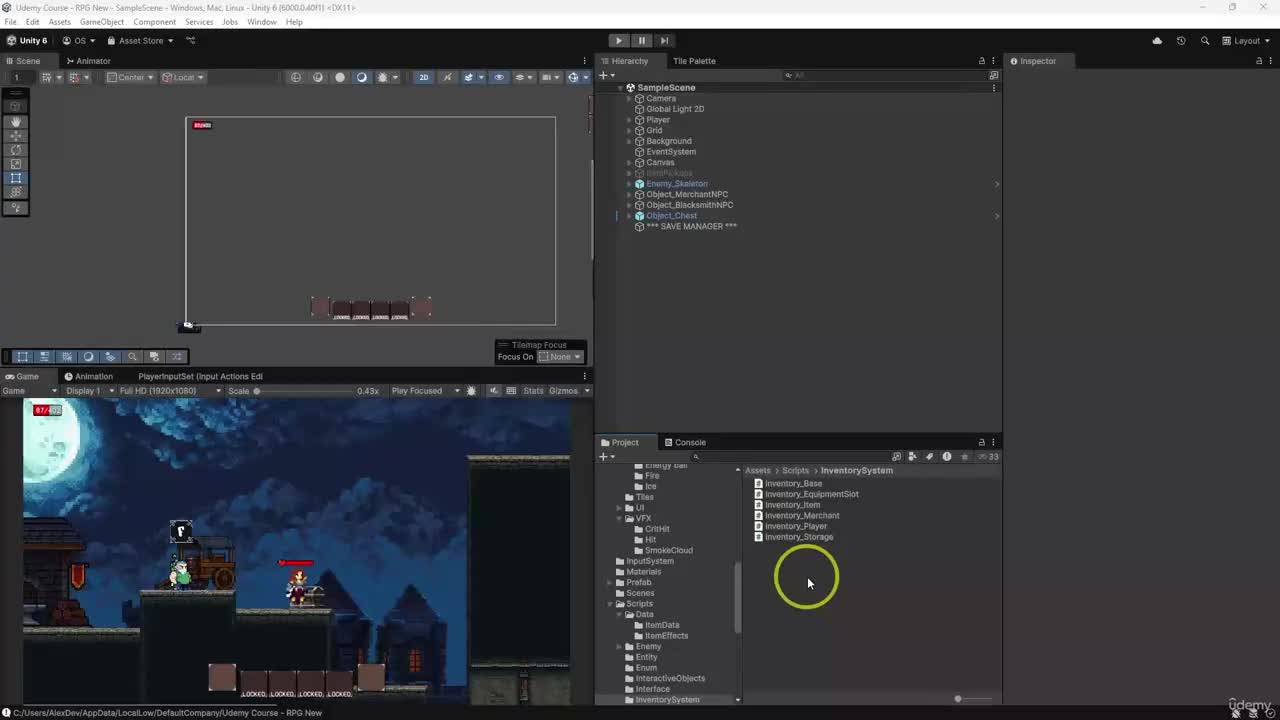
Task: Select the Move tool in Scene tools
Action: 16,135
